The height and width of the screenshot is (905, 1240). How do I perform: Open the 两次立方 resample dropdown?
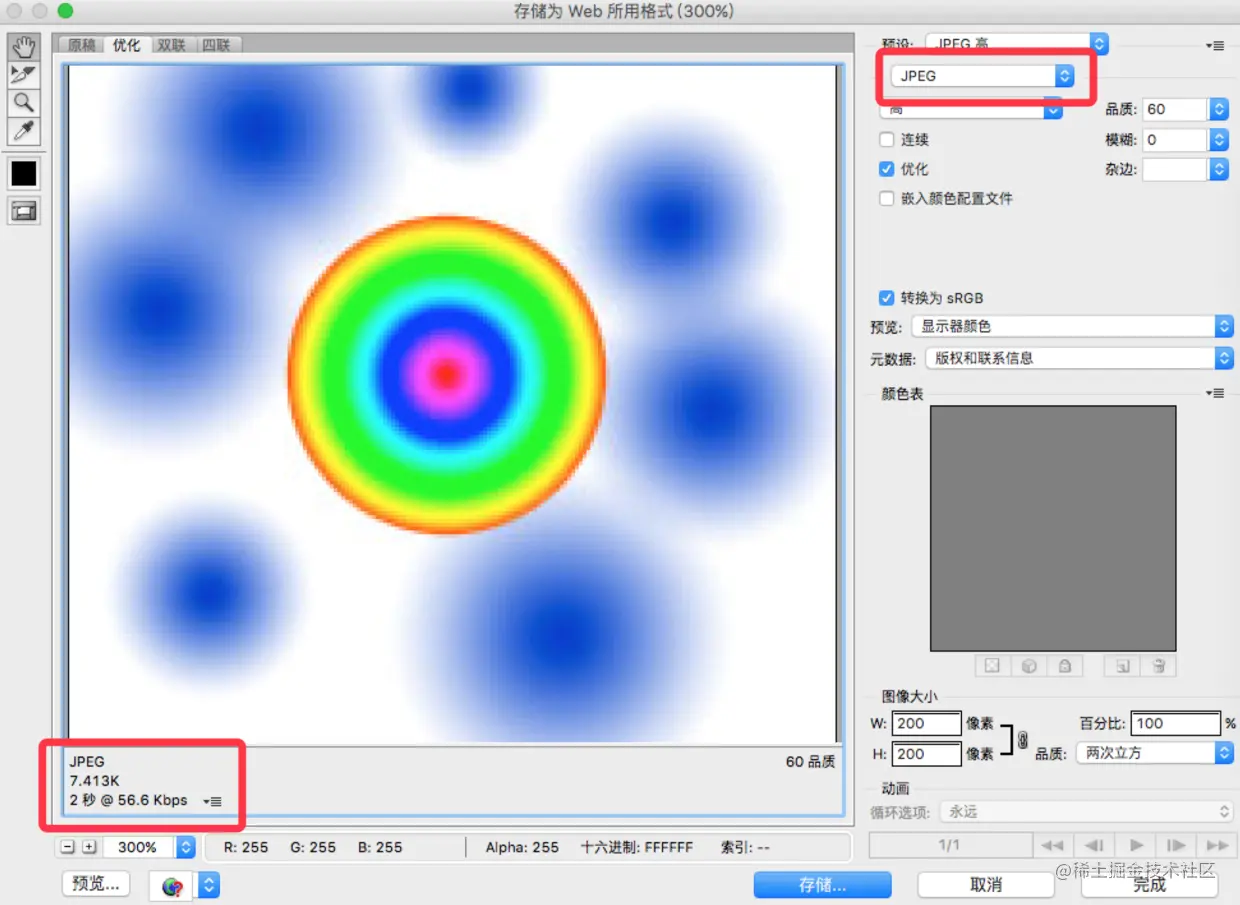pyautogui.click(x=1156, y=753)
